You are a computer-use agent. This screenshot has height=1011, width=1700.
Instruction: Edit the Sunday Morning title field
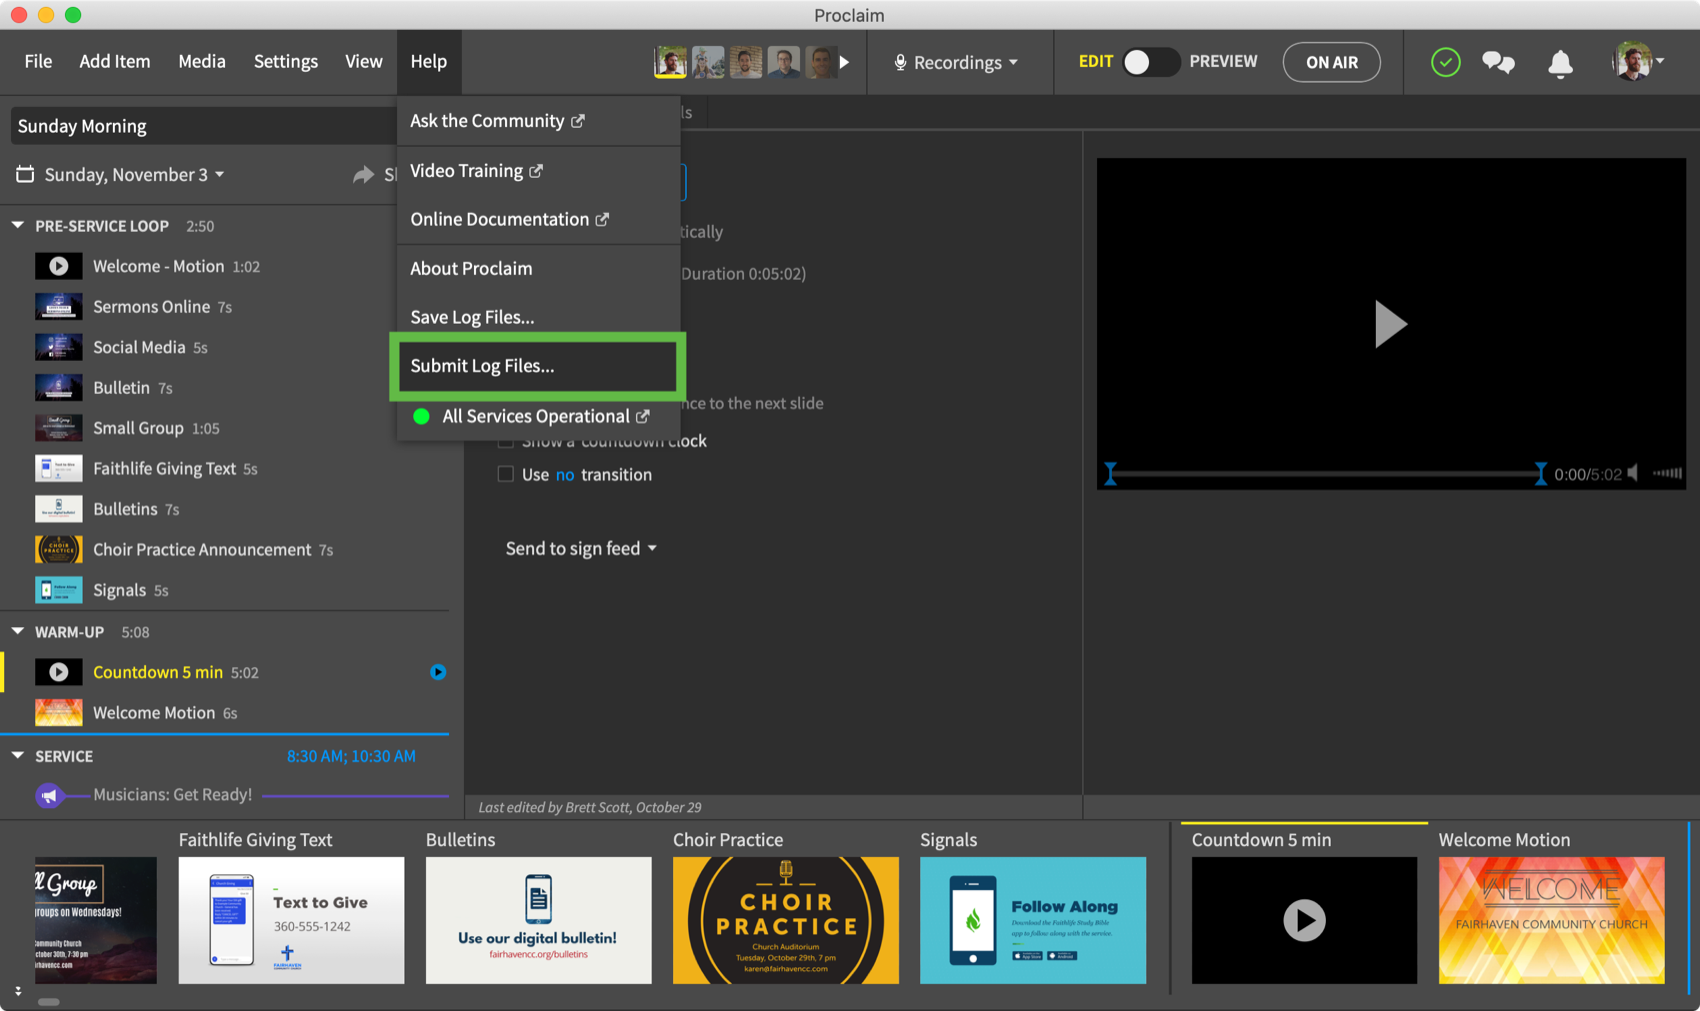[x=203, y=126]
